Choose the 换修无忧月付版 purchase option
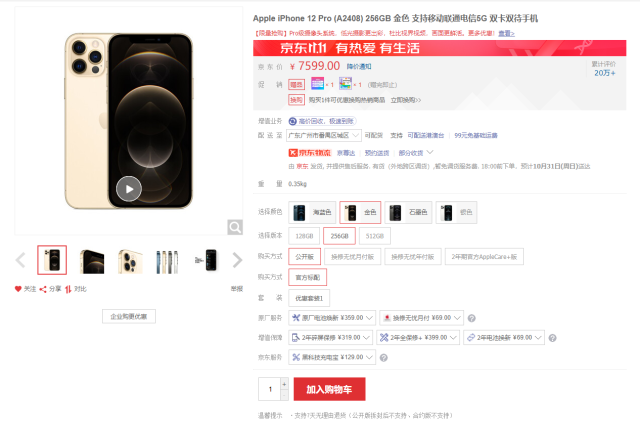Screen dimensions: 640x426 pyautogui.click(x=353, y=257)
